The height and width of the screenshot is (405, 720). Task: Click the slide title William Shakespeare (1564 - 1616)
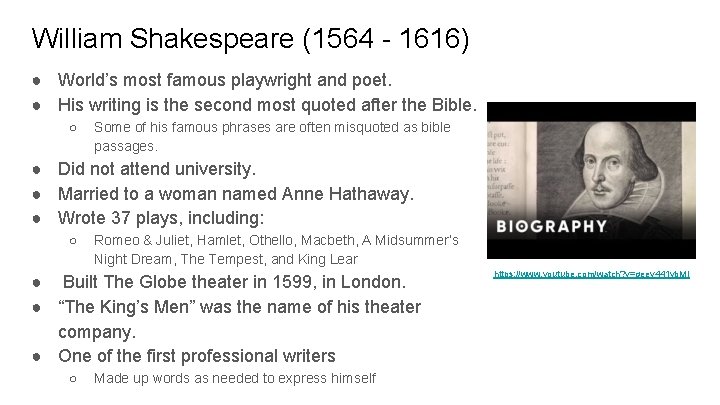click(x=251, y=38)
